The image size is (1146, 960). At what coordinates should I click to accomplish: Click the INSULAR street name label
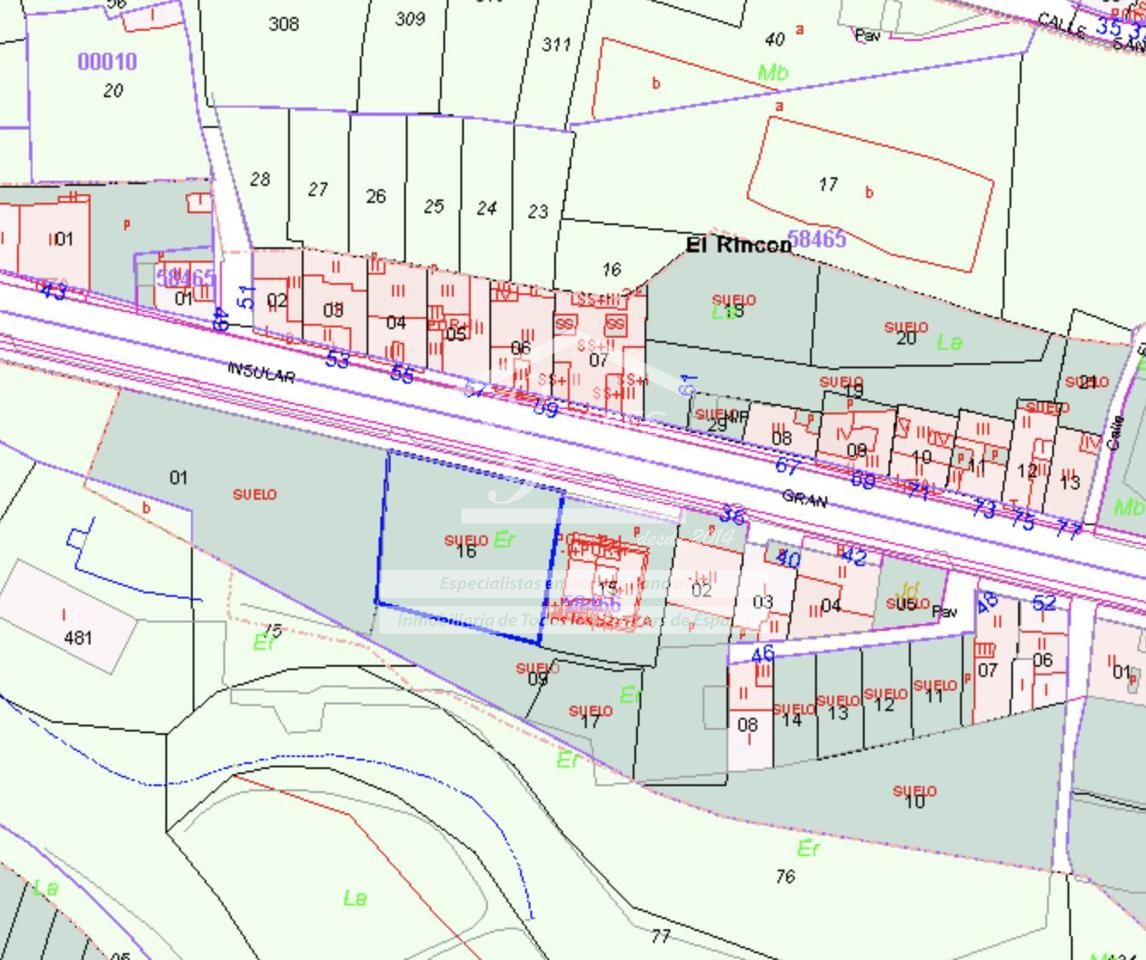click(261, 371)
